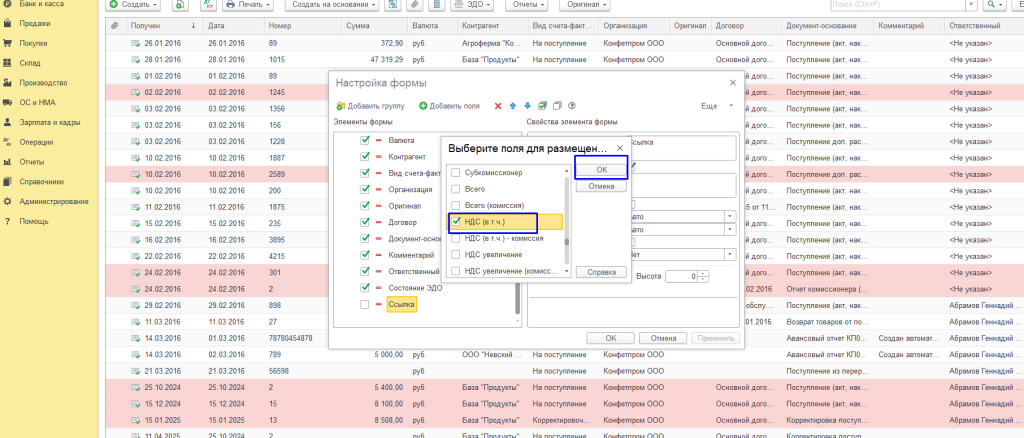The height and width of the screenshot is (438, 1024).
Task: Uncheck the НДС (в т.ч.) checkbox
Action: pyautogui.click(x=456, y=222)
